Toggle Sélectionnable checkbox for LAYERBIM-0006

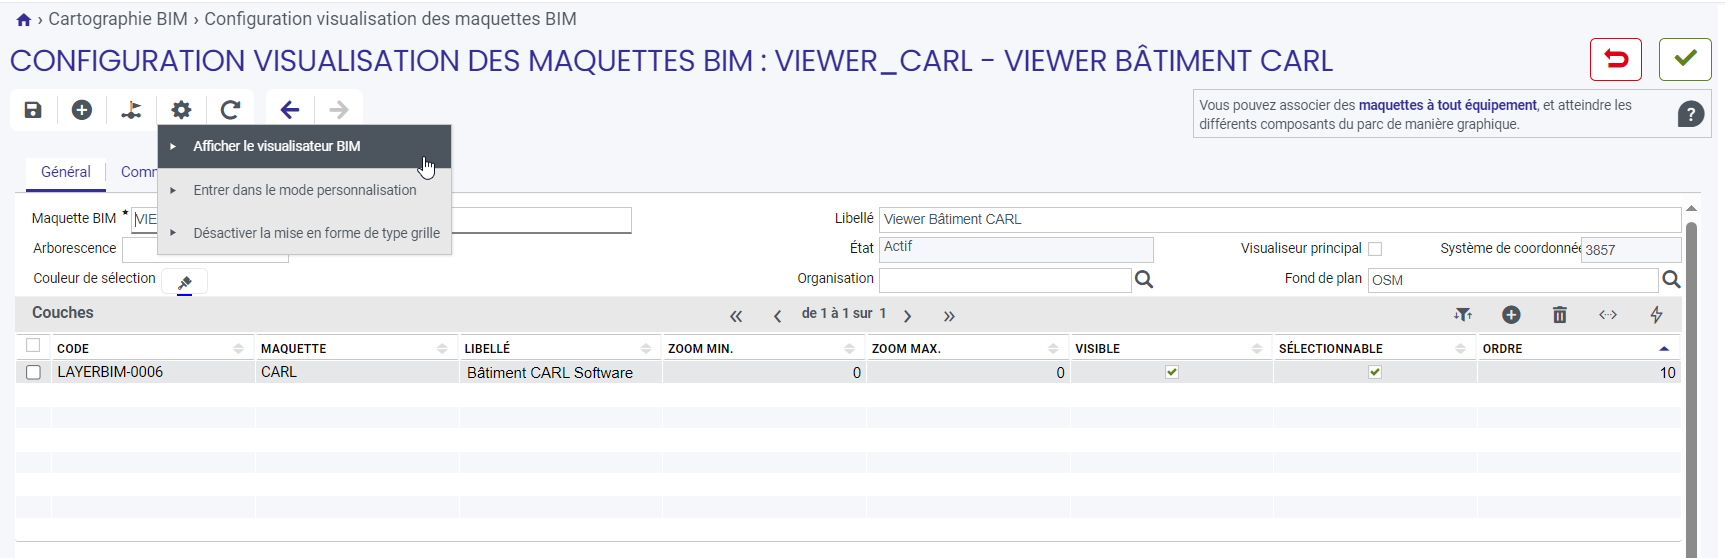tap(1375, 372)
